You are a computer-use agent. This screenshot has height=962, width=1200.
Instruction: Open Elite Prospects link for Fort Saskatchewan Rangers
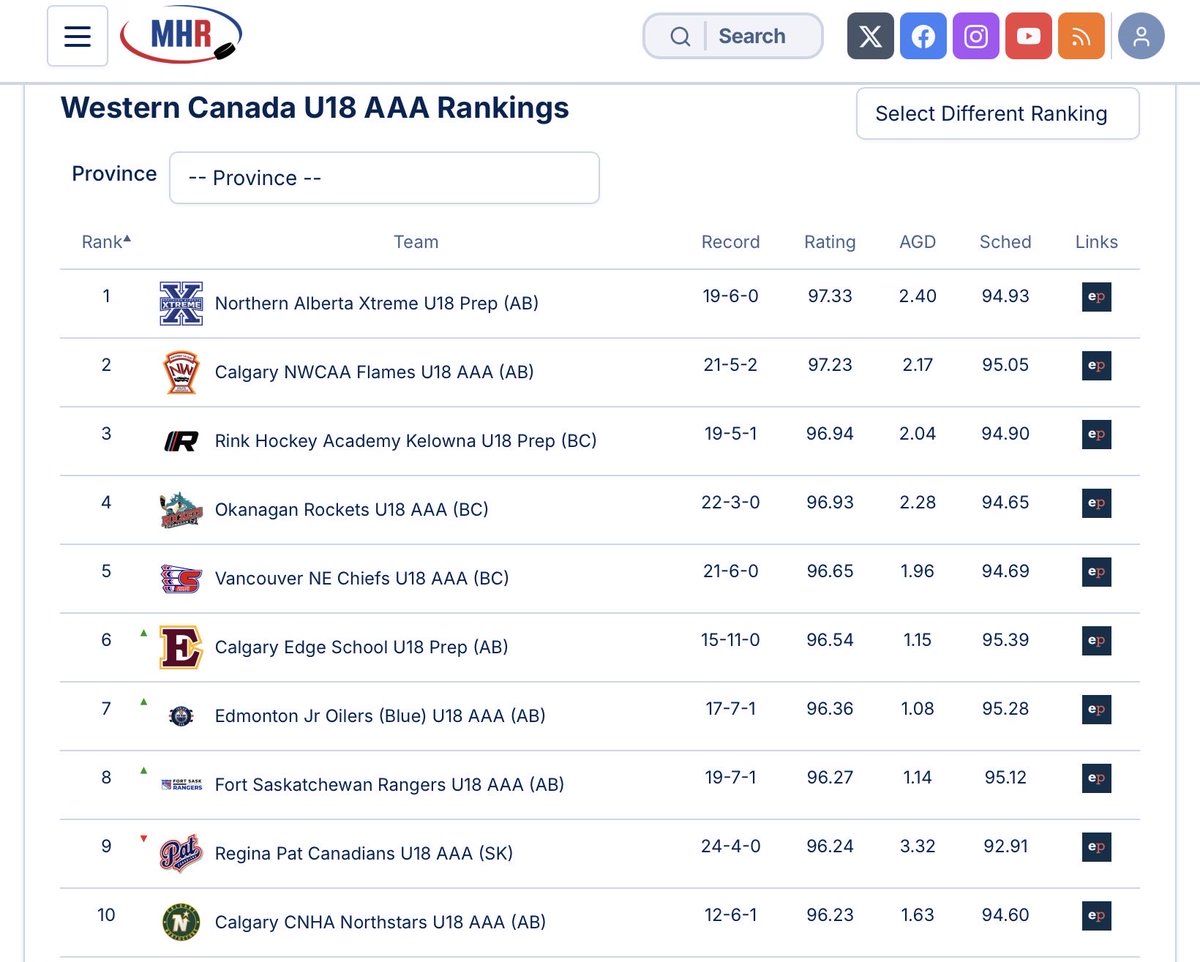click(x=1096, y=778)
